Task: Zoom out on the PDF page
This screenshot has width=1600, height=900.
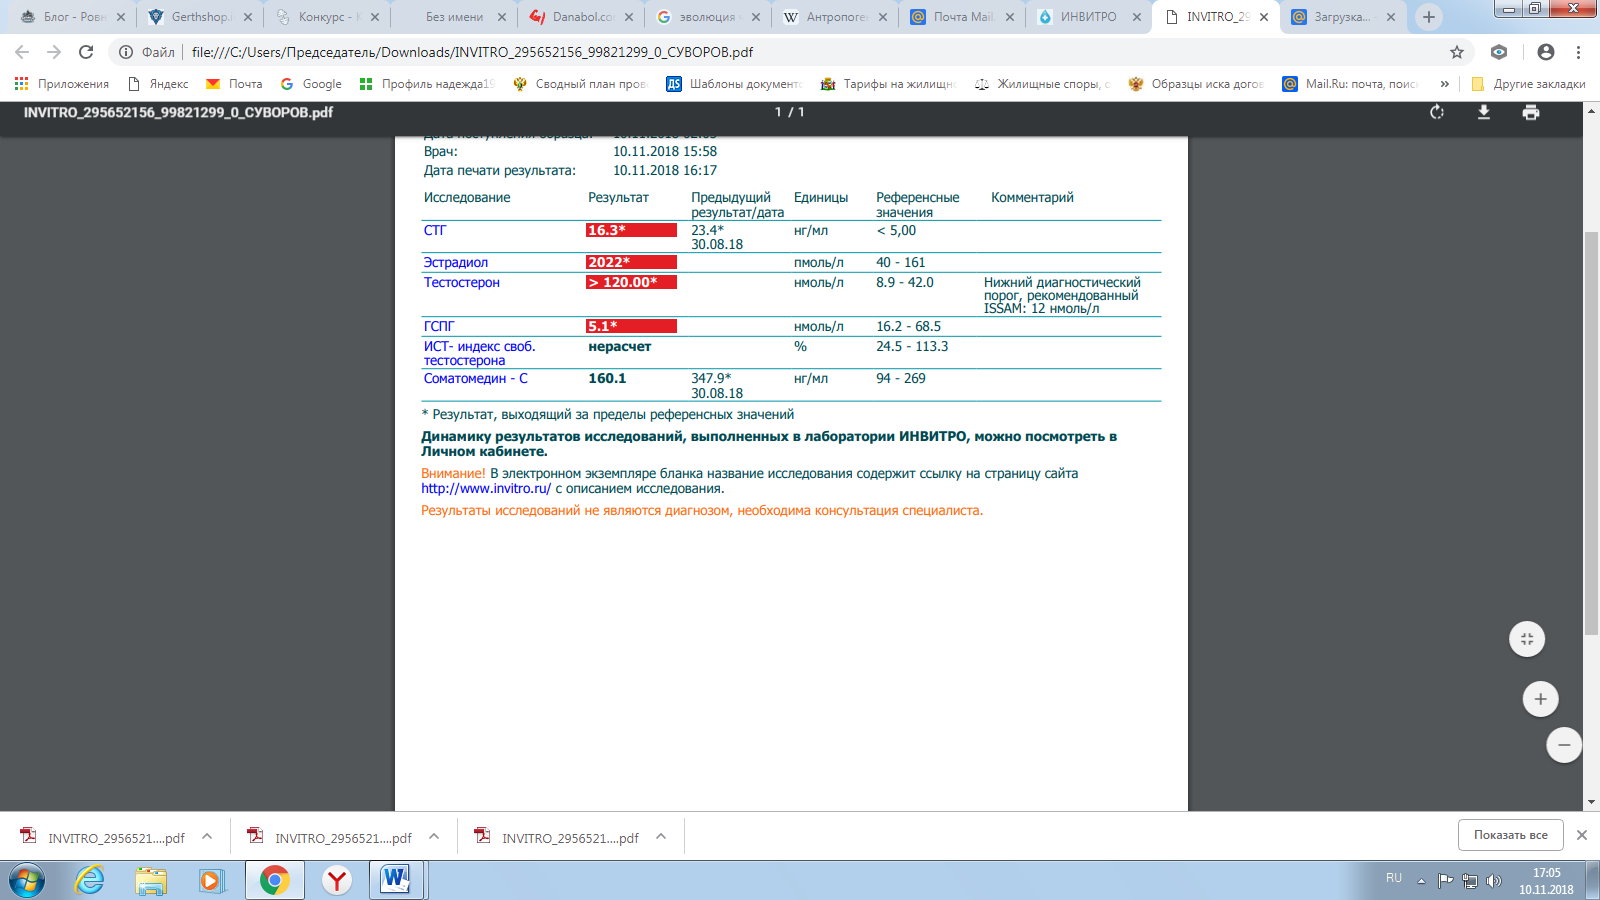Action: pyautogui.click(x=1563, y=745)
